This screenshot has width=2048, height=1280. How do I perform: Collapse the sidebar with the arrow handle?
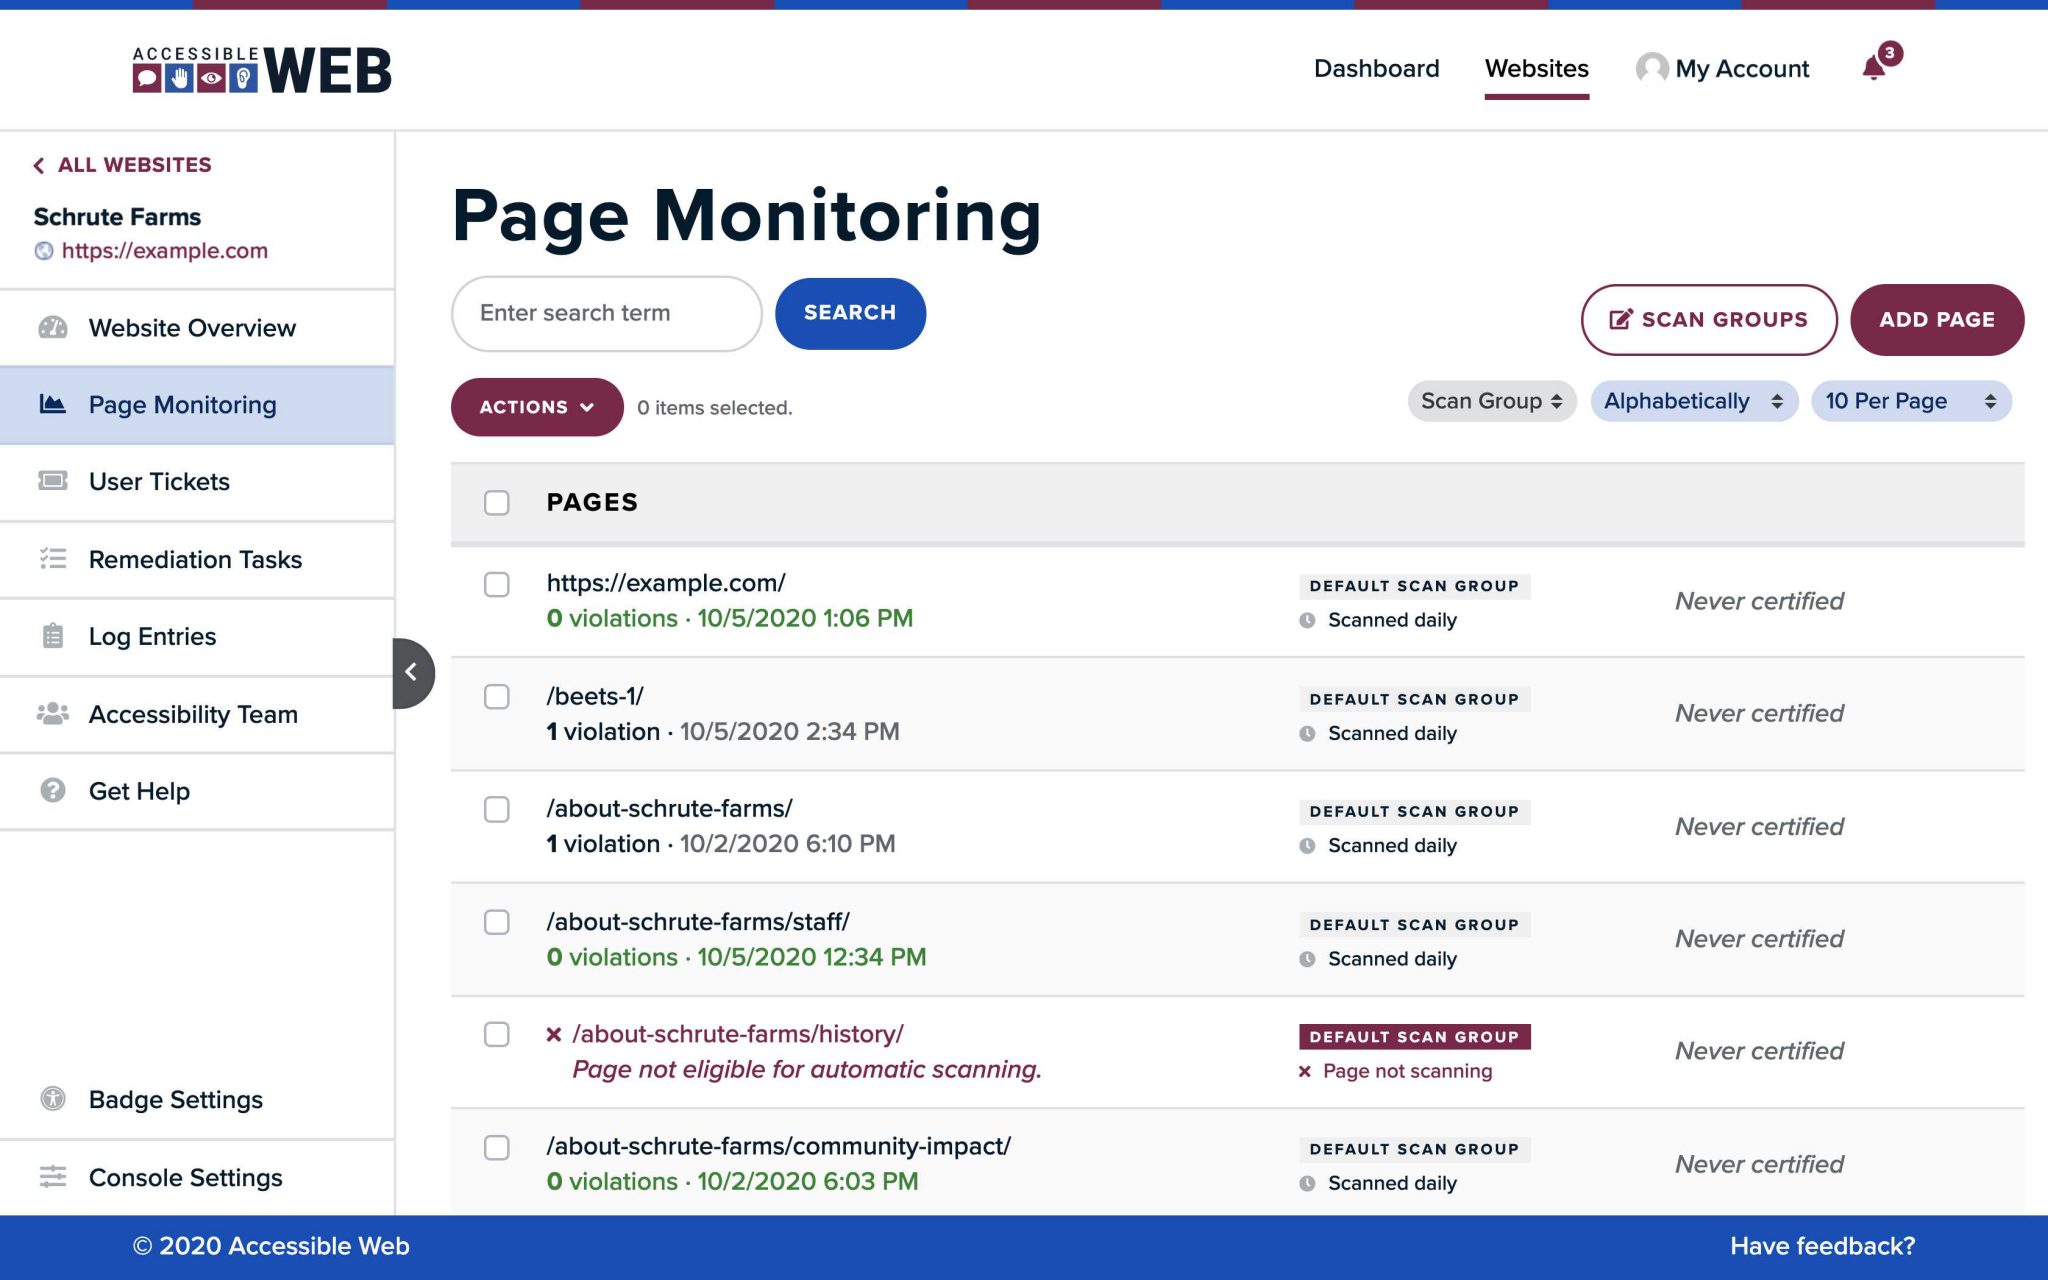[x=413, y=673]
